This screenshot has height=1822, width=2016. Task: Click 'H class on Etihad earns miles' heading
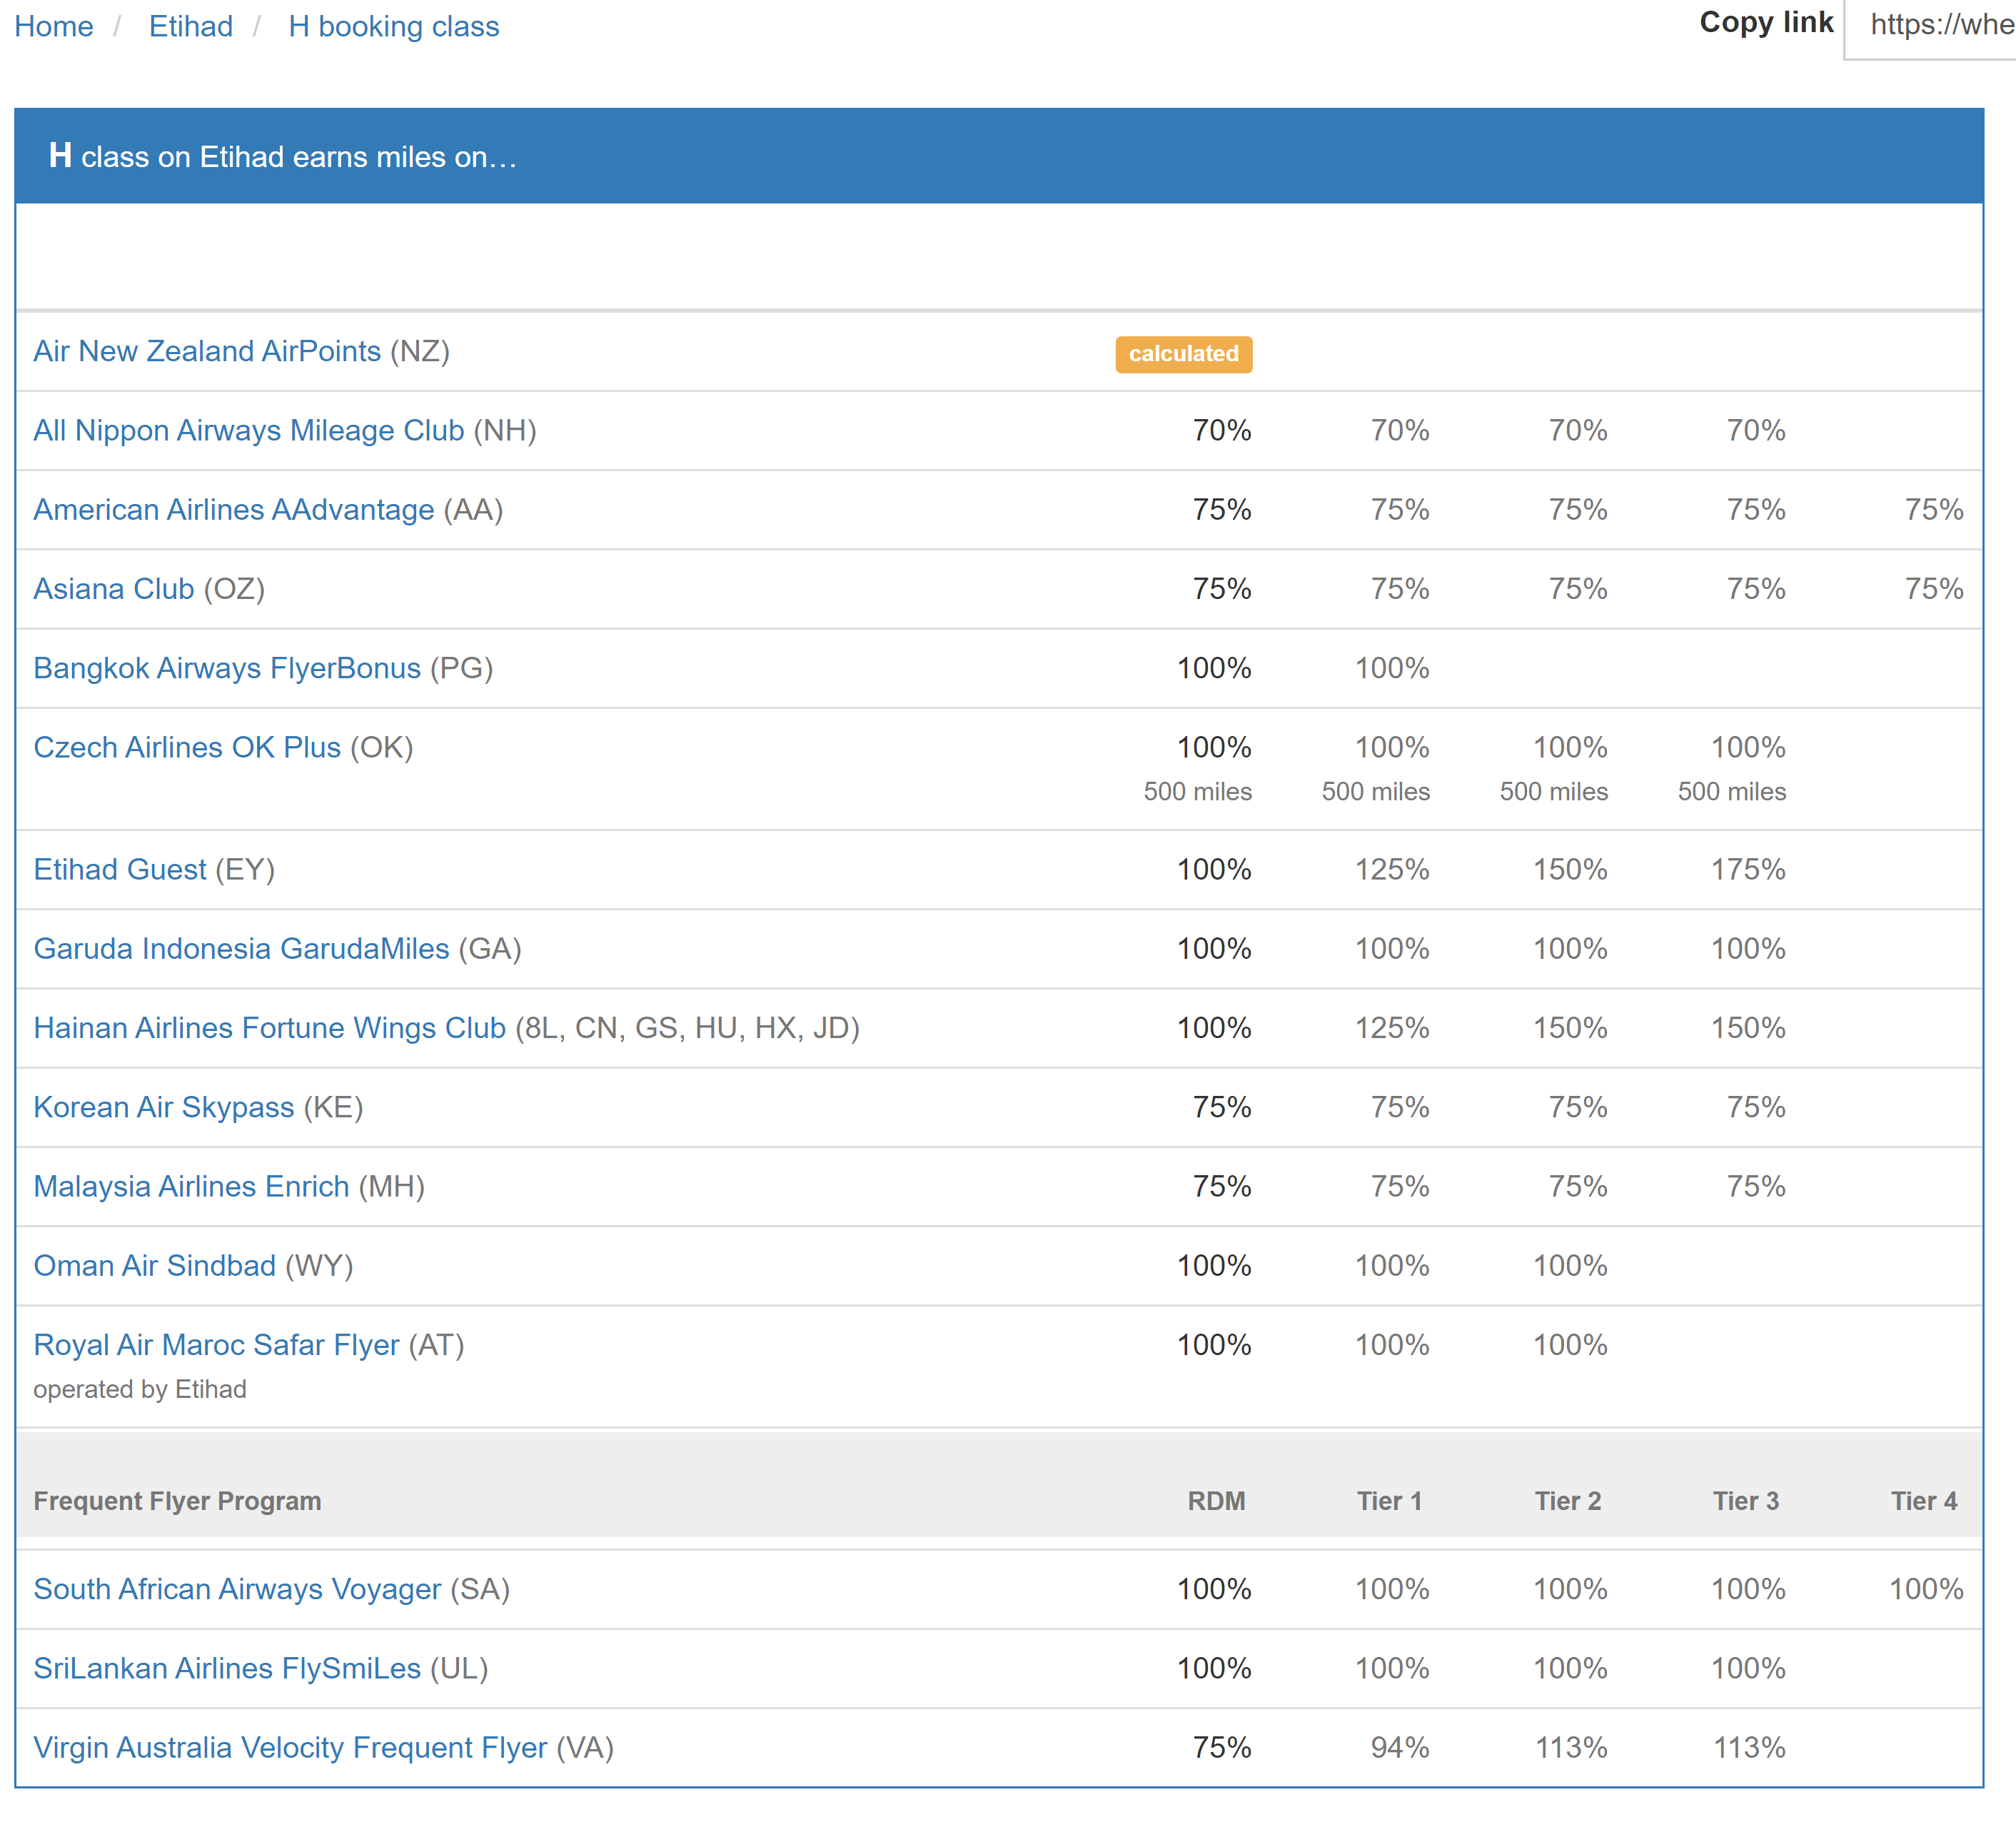[283, 156]
